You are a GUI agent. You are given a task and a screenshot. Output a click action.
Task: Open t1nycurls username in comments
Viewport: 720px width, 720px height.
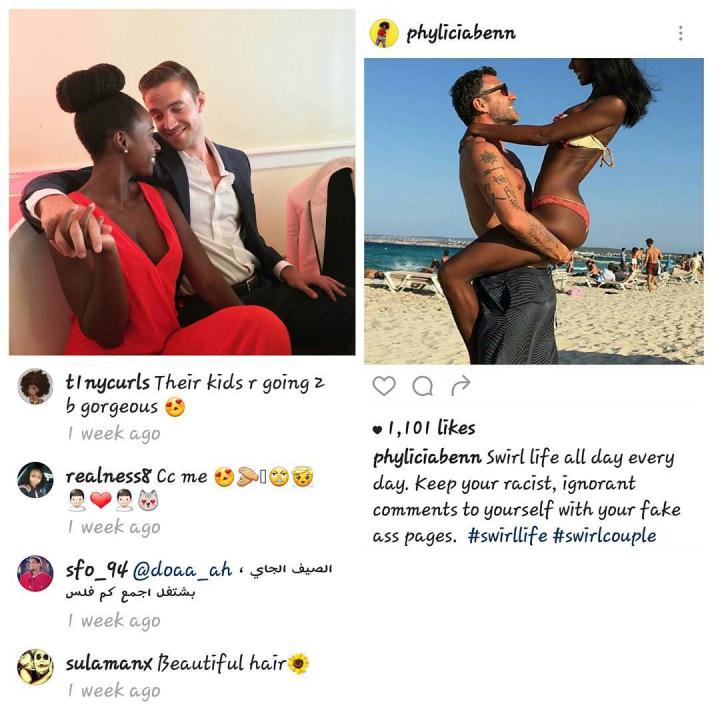coord(107,382)
